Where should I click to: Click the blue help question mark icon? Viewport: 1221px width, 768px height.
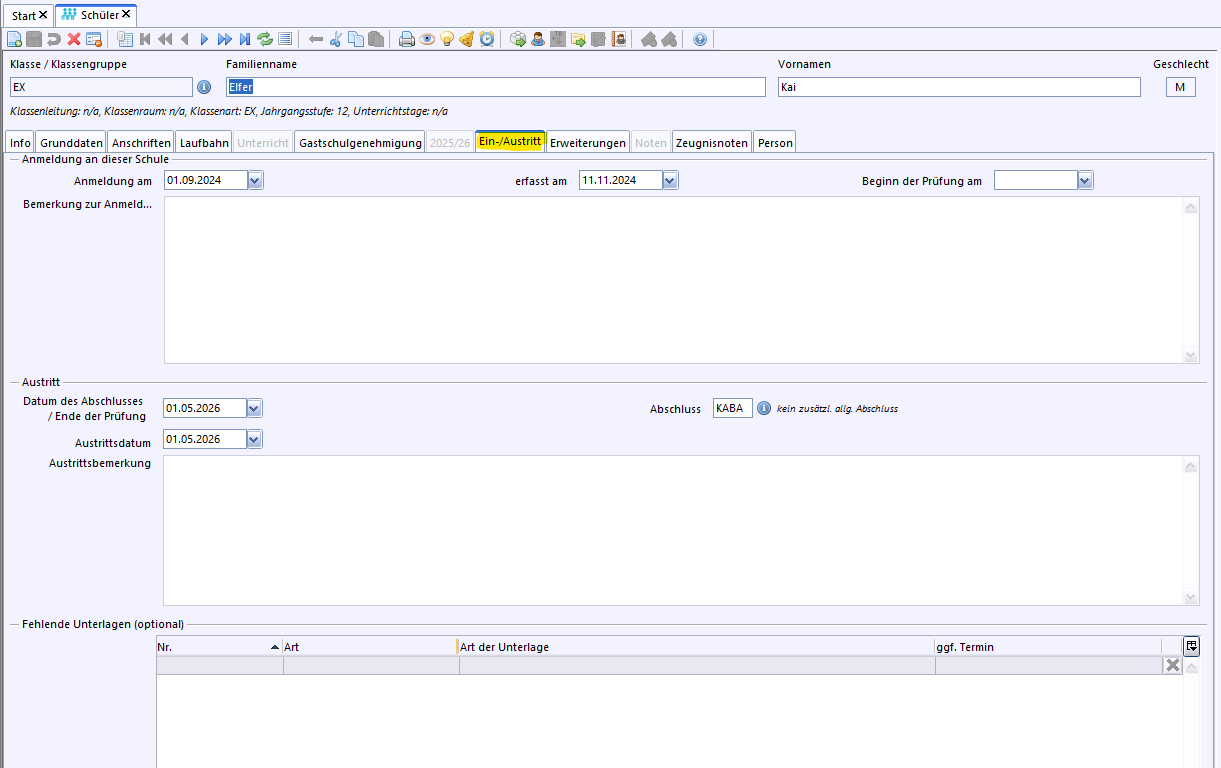tap(700, 39)
